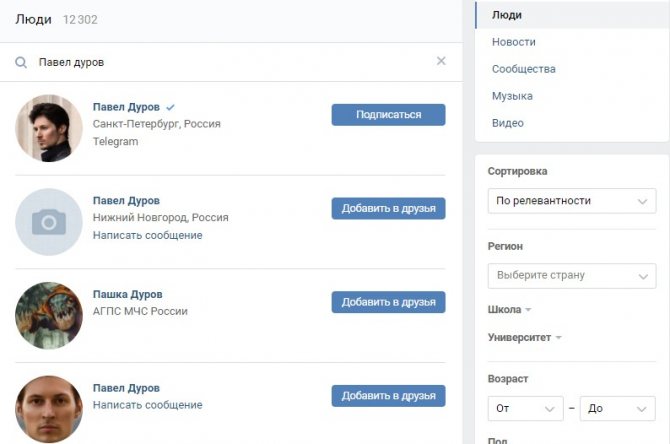The width and height of the screenshot is (670, 444).
Task: Switch to the Новости tab
Action: (513, 42)
